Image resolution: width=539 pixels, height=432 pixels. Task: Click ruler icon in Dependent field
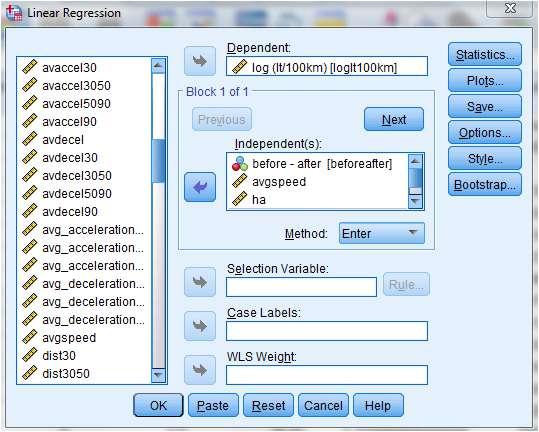(x=240, y=67)
